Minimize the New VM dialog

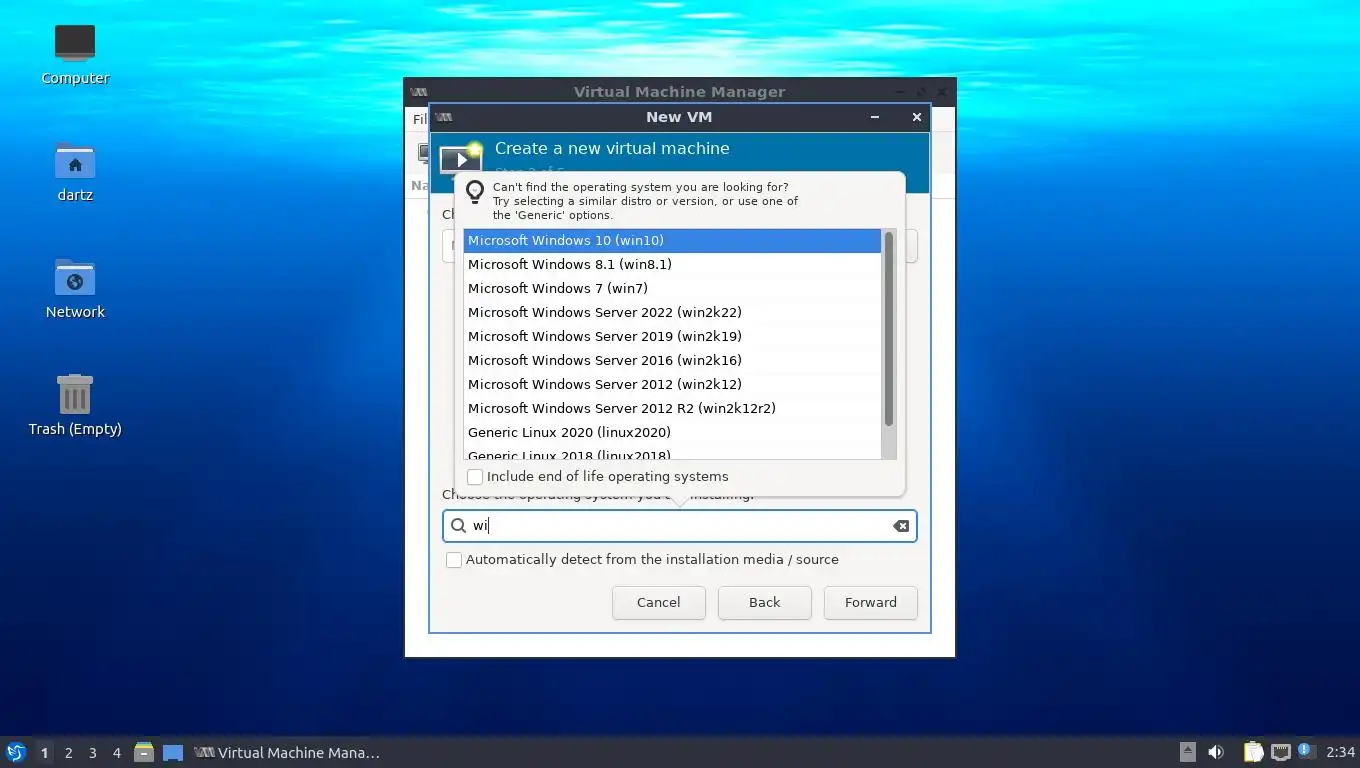[x=875, y=117]
